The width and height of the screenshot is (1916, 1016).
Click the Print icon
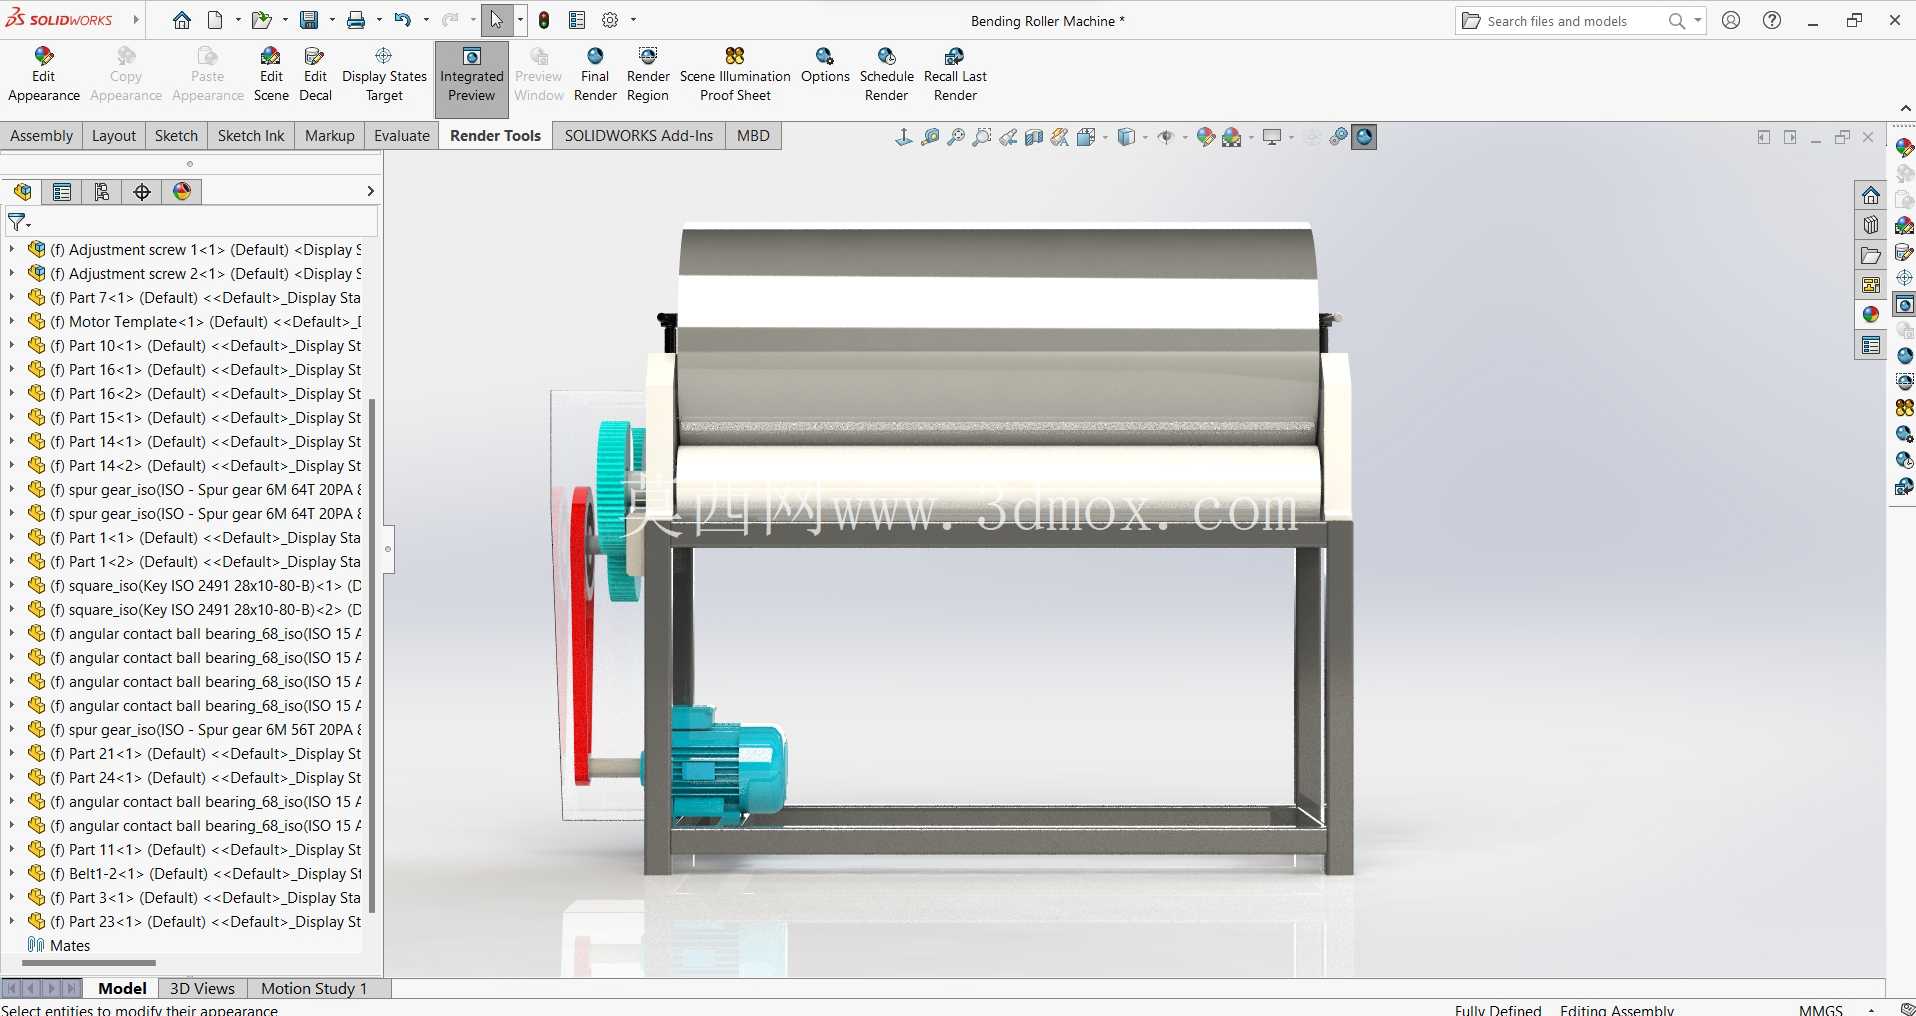tap(356, 20)
